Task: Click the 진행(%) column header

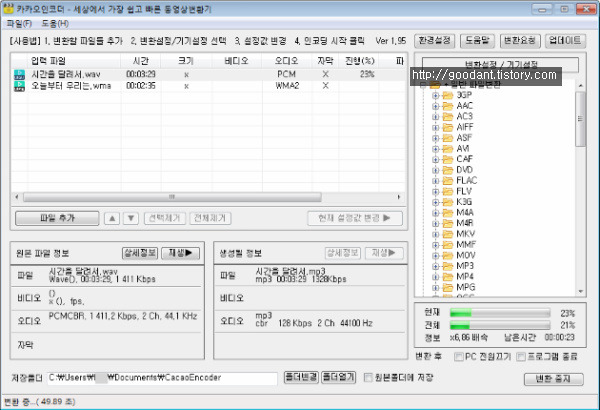Action: tap(359, 61)
